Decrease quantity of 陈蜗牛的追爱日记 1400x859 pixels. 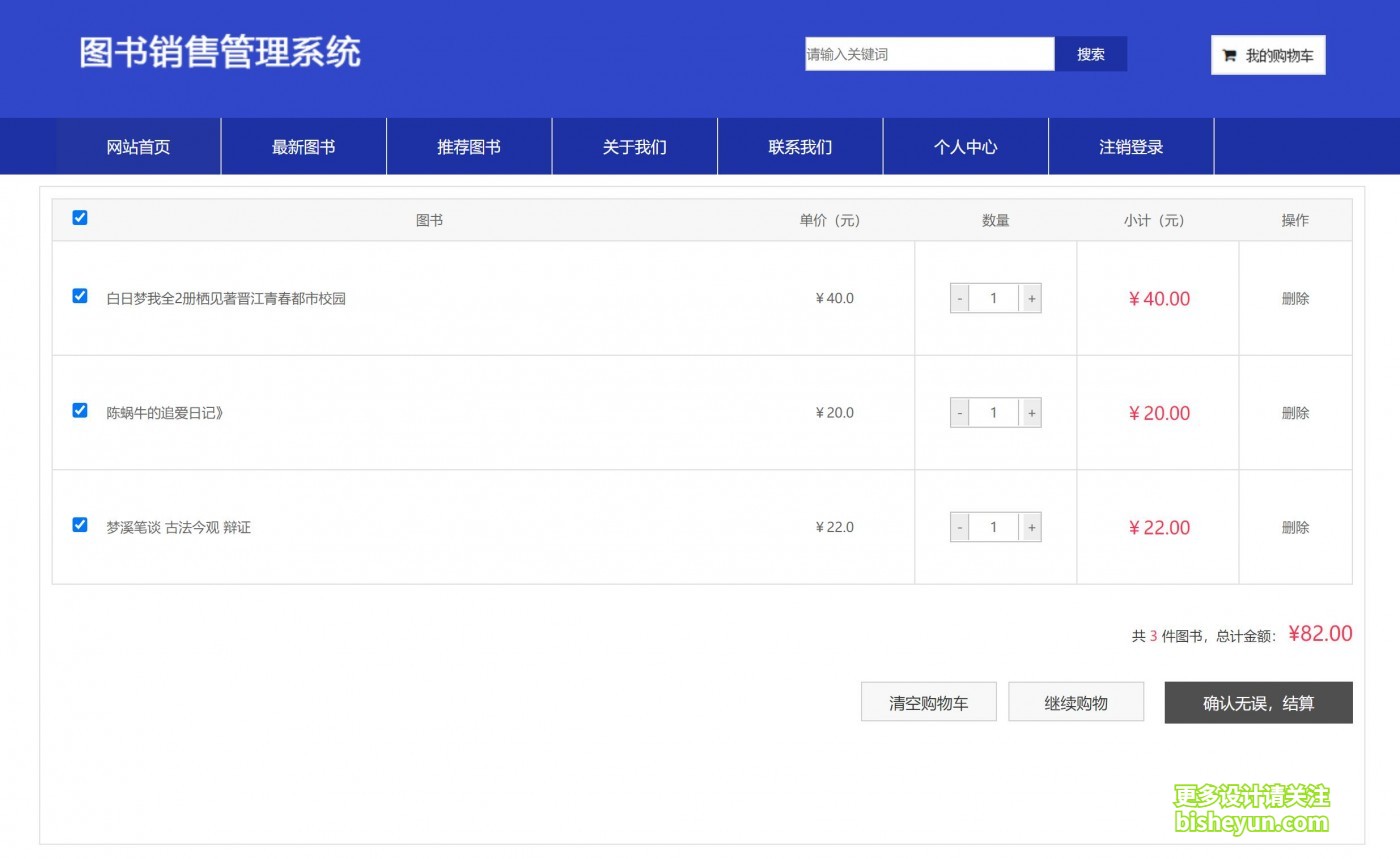[x=960, y=413]
